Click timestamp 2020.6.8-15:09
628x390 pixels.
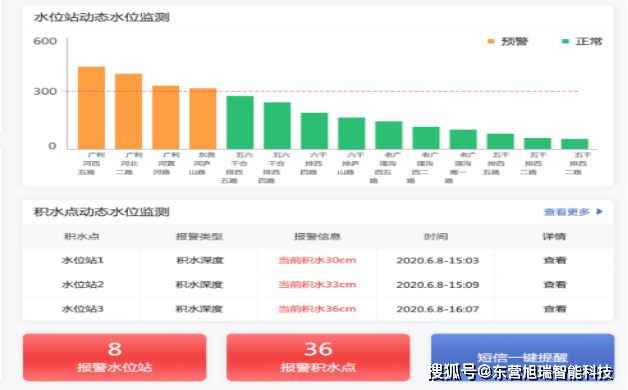(438, 285)
